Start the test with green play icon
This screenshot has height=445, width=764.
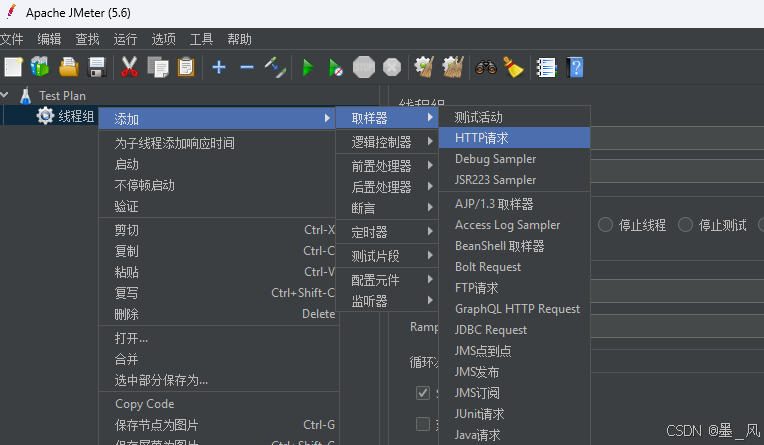click(308, 67)
